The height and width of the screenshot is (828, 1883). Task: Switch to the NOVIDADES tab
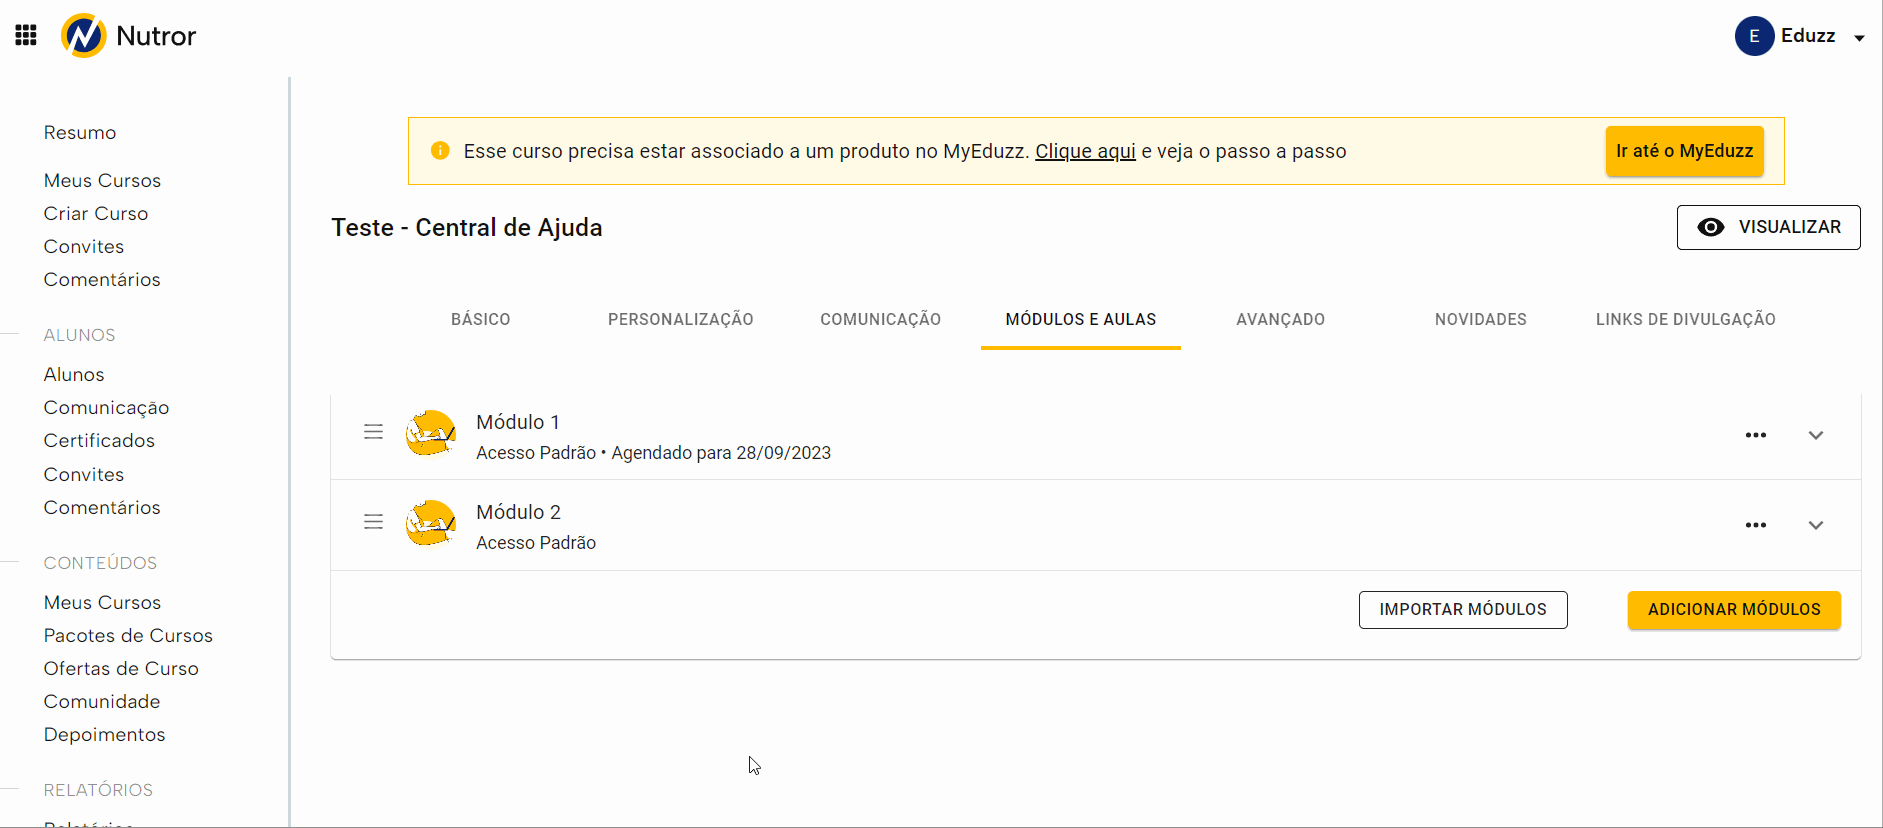1481,319
